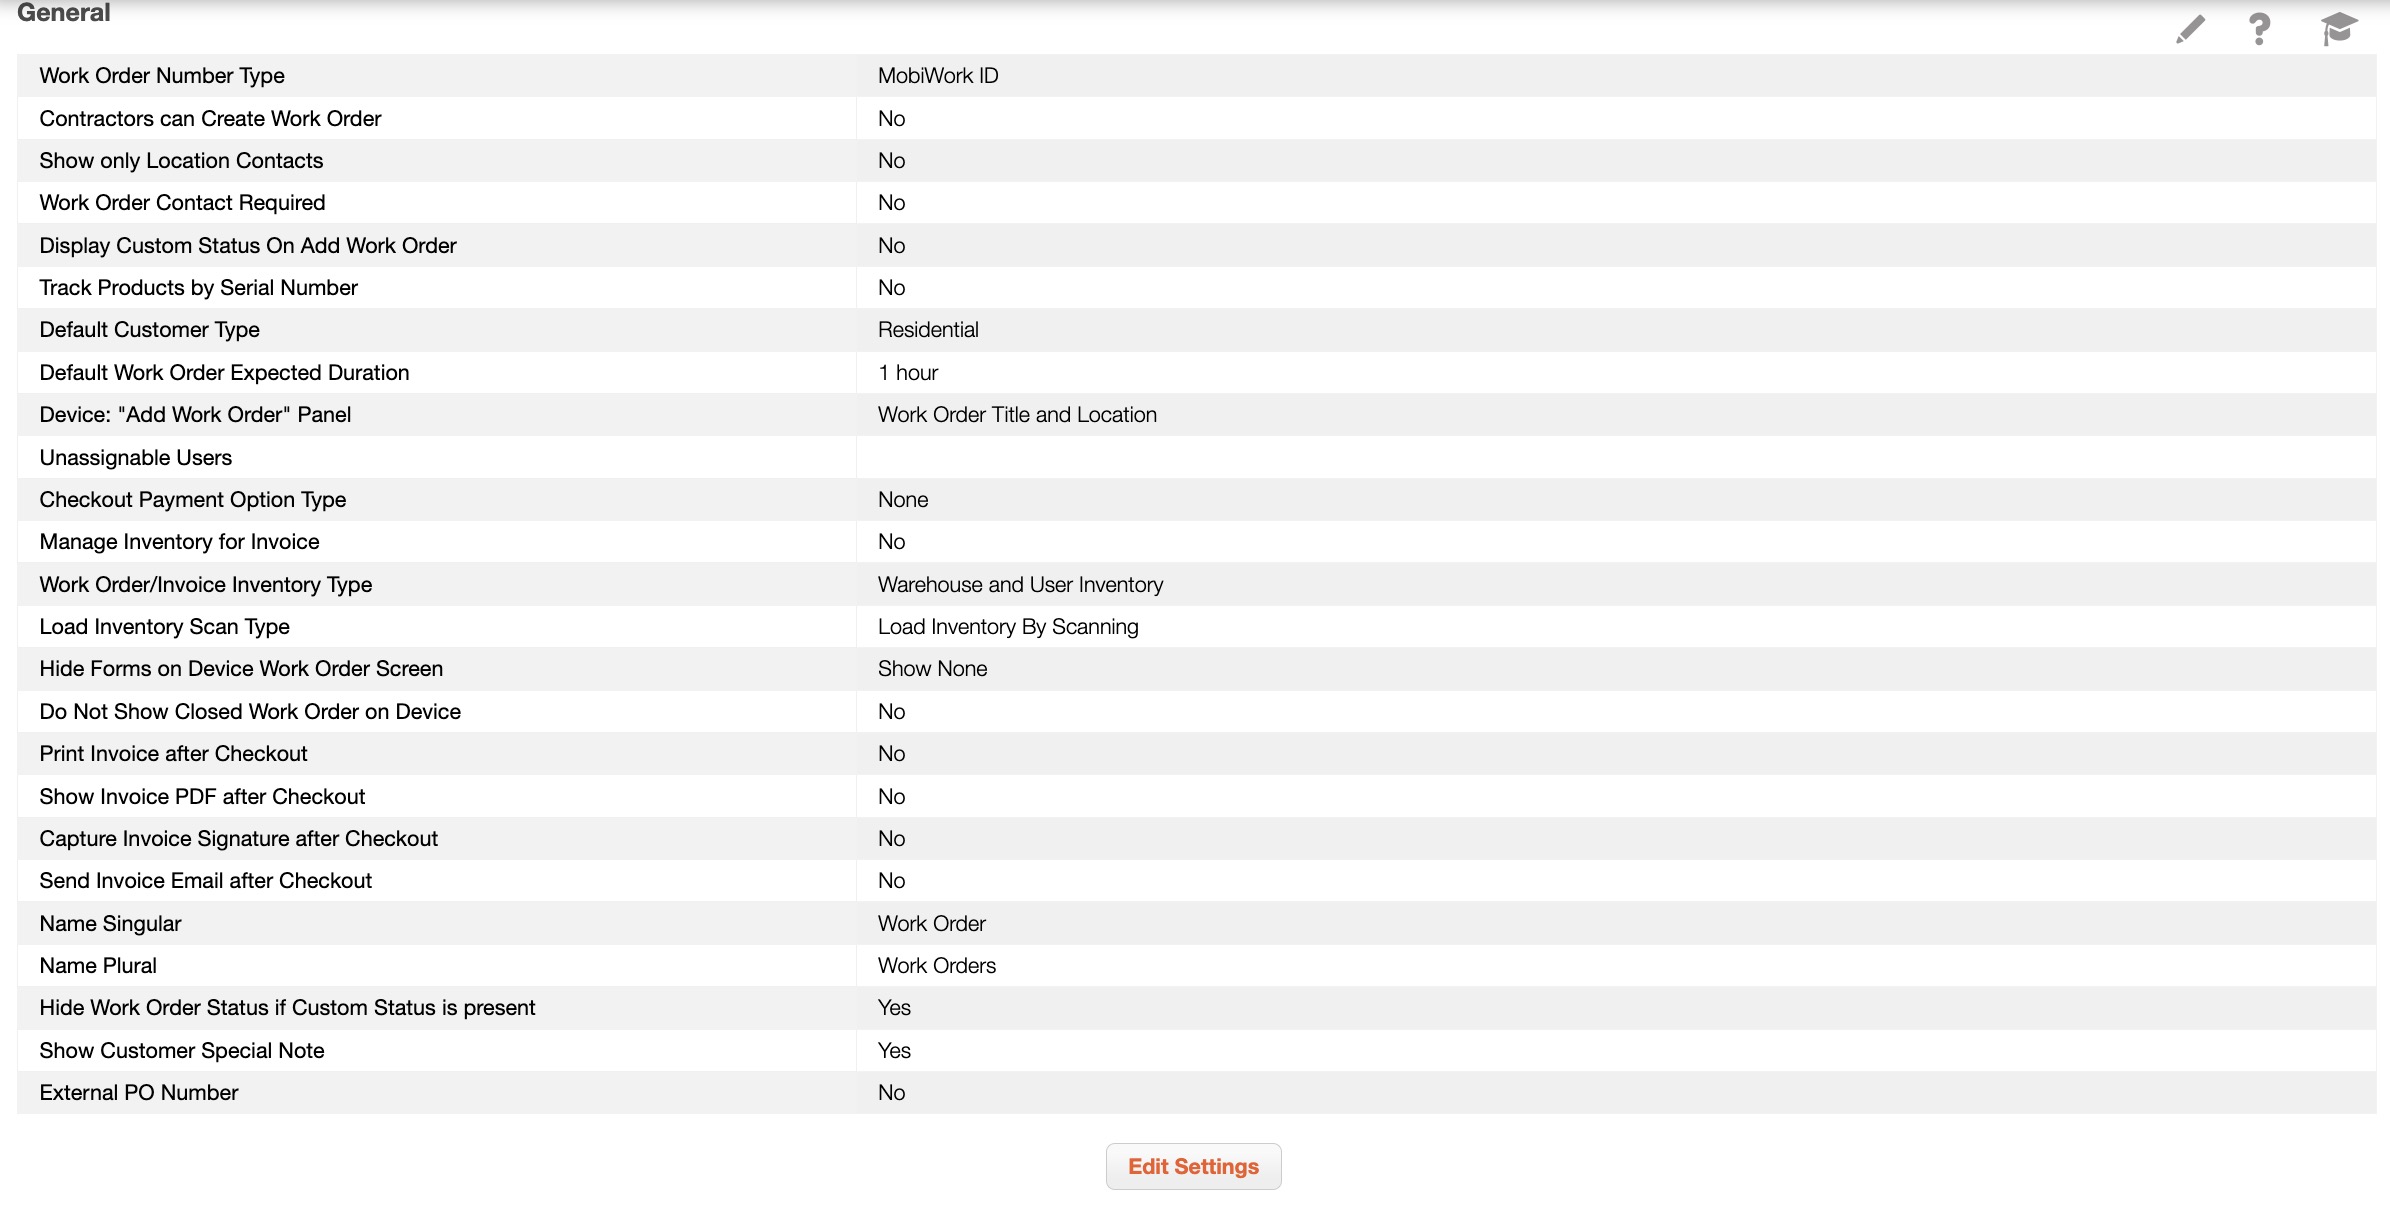Click Default Customer Type label
This screenshot has height=1206, width=2390.
[x=149, y=330]
